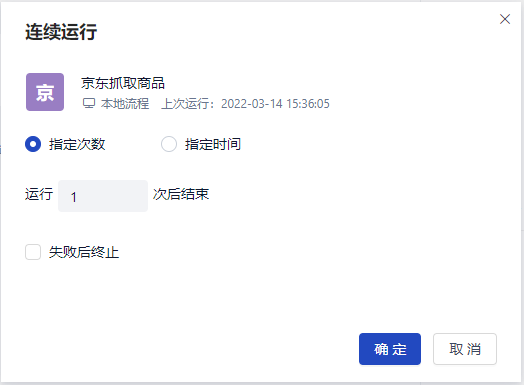The height and width of the screenshot is (385, 524).
Task: Click the 本地流程 label text
Action: (x=125, y=104)
